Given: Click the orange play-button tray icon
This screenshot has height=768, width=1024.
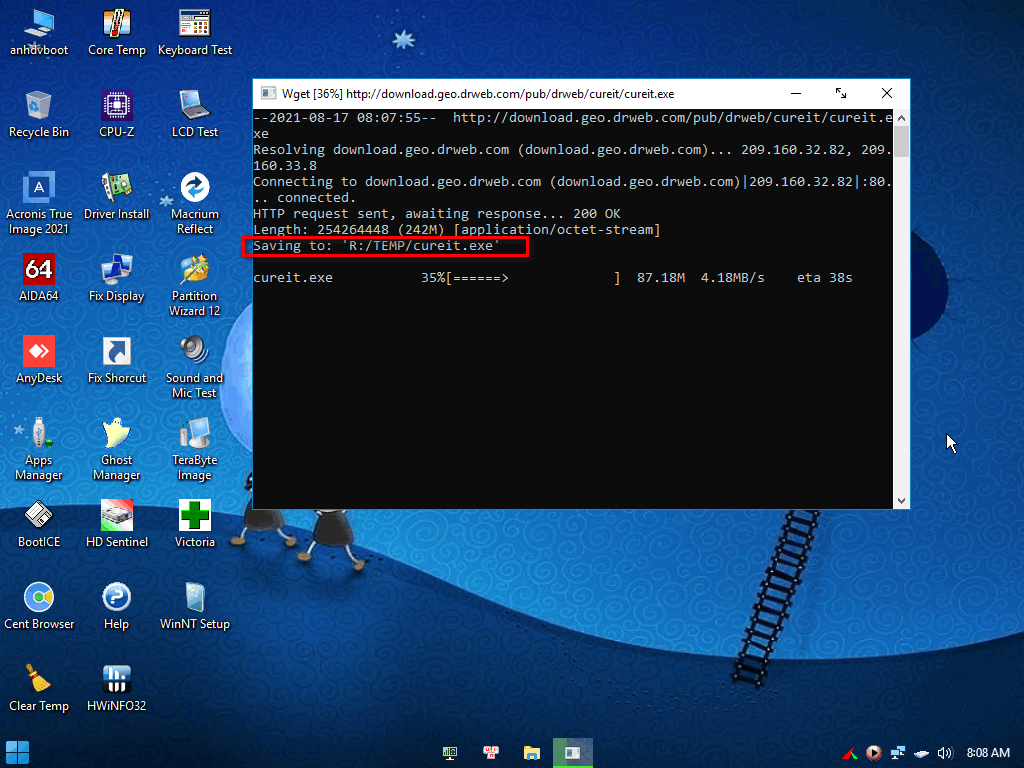Looking at the screenshot, I should (874, 753).
